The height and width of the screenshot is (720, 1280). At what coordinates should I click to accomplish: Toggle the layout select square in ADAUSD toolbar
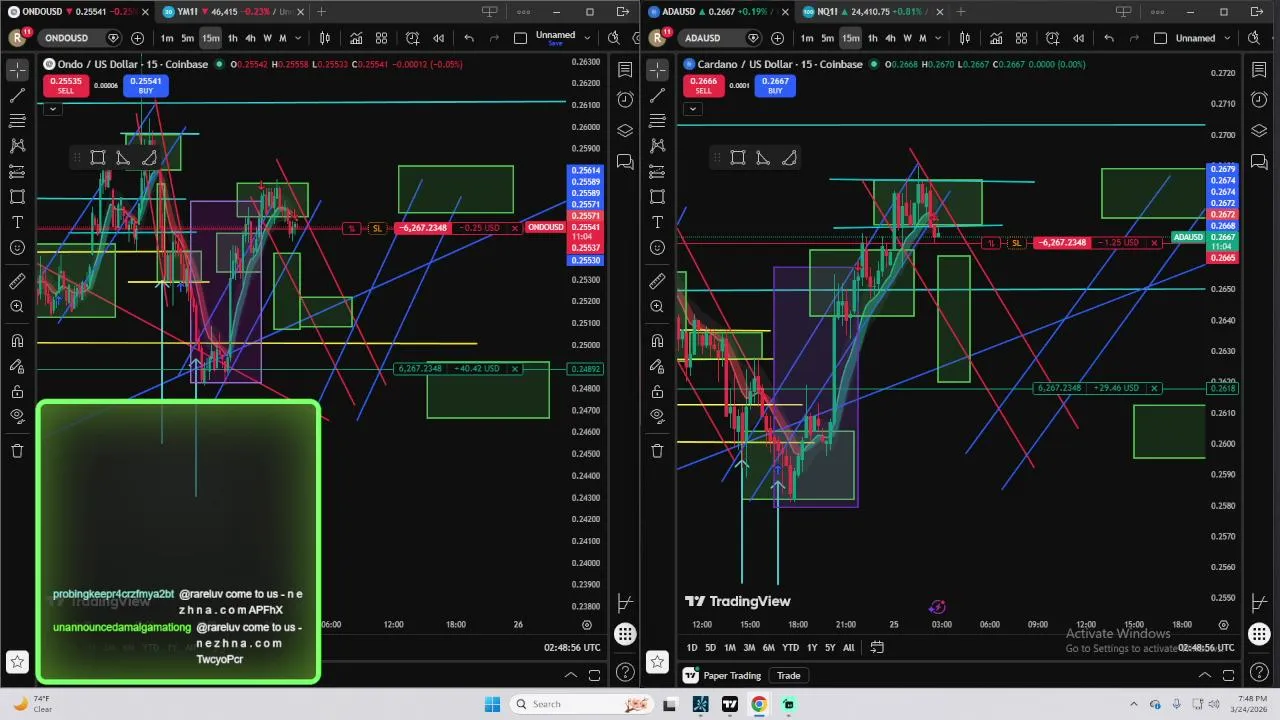1160,38
